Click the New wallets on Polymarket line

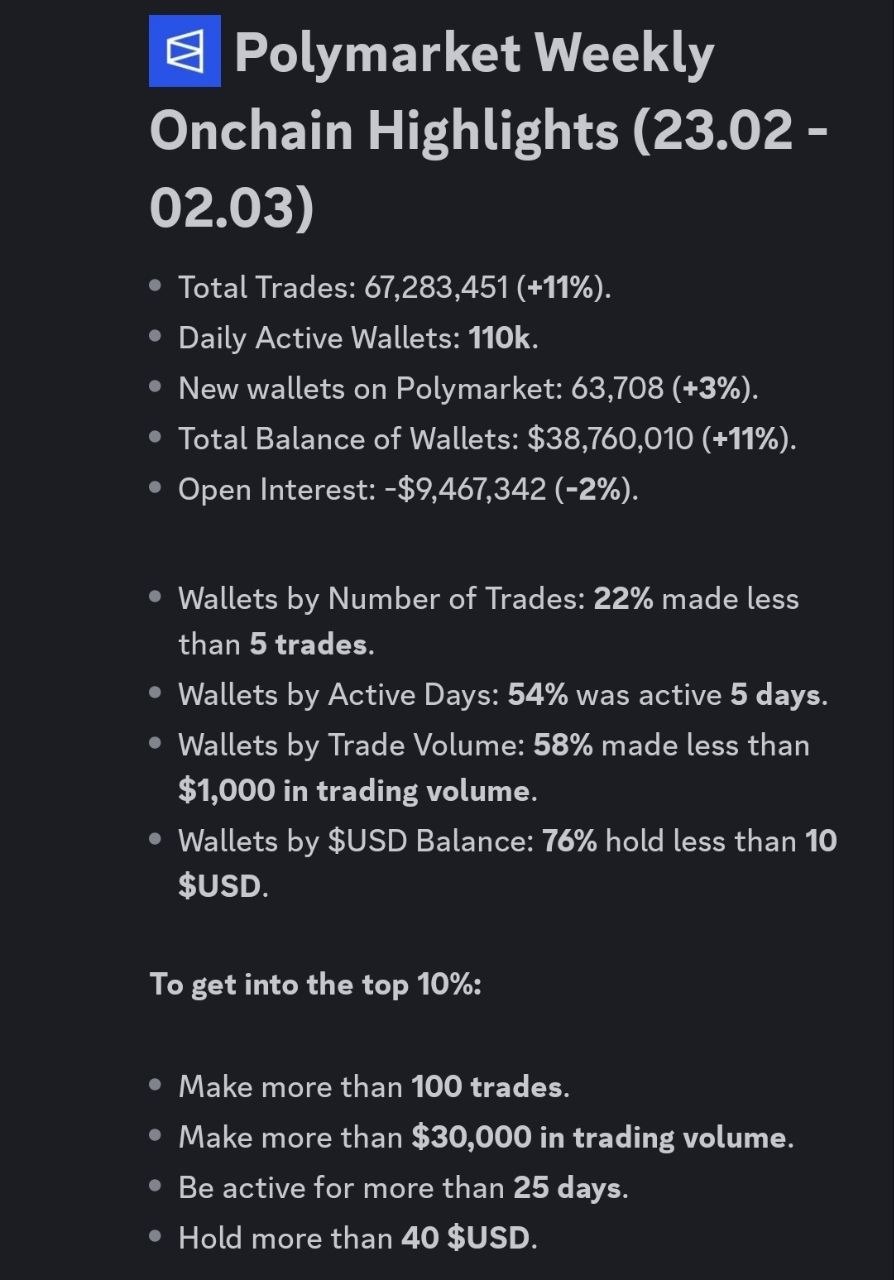(x=468, y=388)
